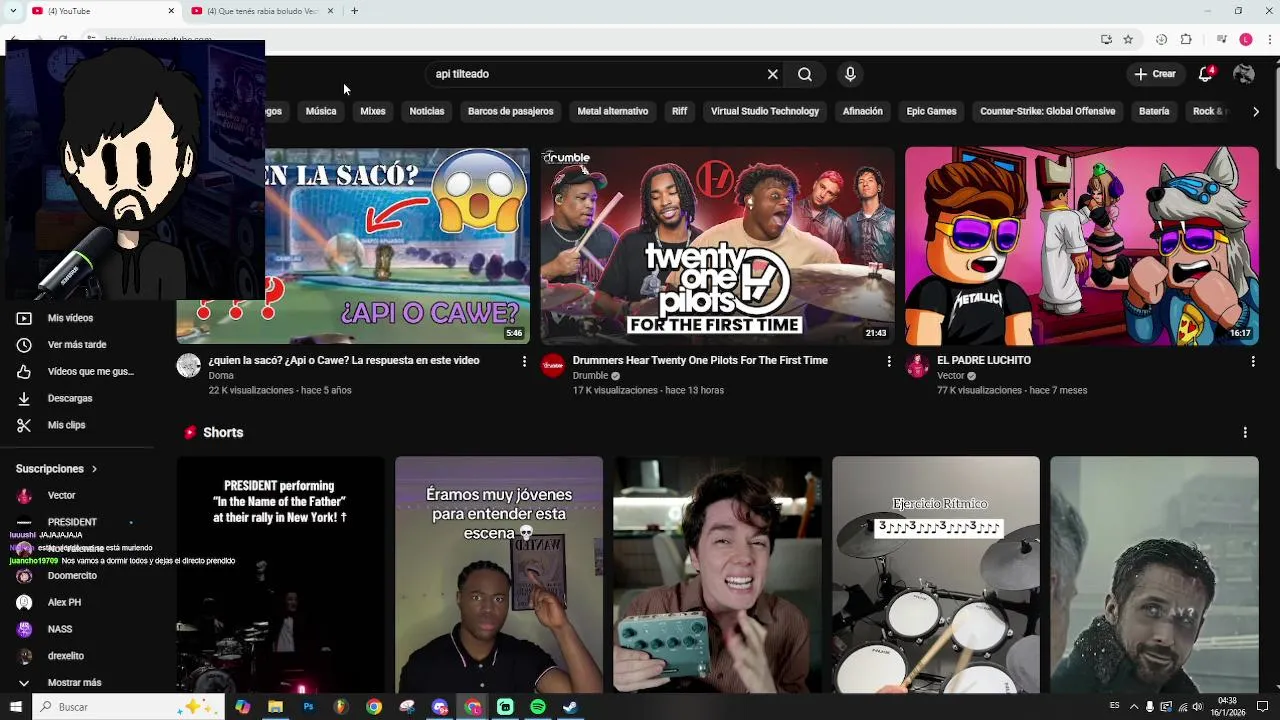Viewport: 1280px width, 720px height.
Task: Bookmark this page with the star
Action: pyautogui.click(x=1128, y=40)
